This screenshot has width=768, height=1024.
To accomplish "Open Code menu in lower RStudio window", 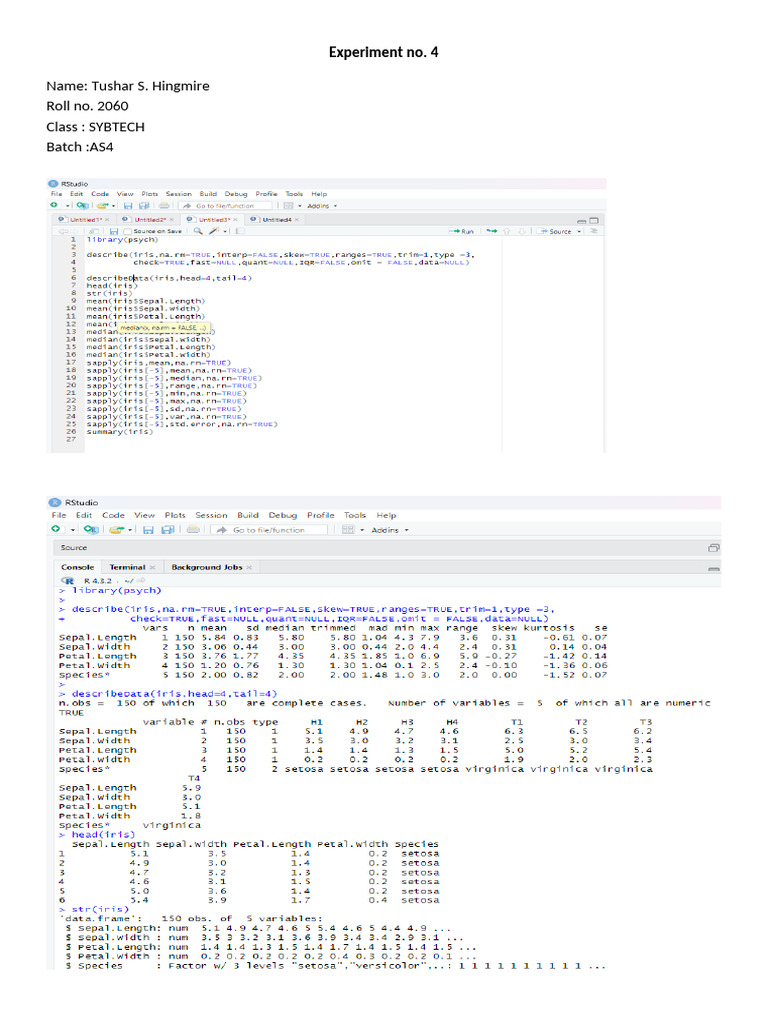I will click(x=113, y=515).
